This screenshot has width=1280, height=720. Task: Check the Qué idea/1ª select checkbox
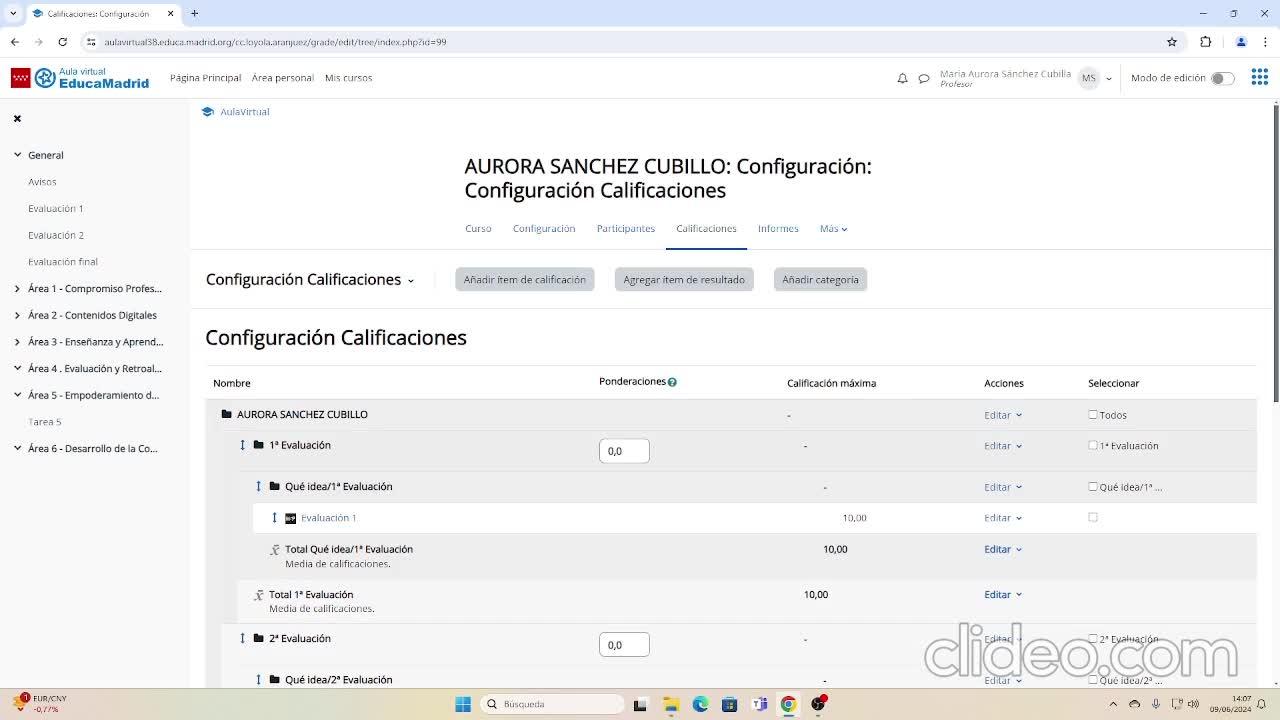click(x=1093, y=487)
